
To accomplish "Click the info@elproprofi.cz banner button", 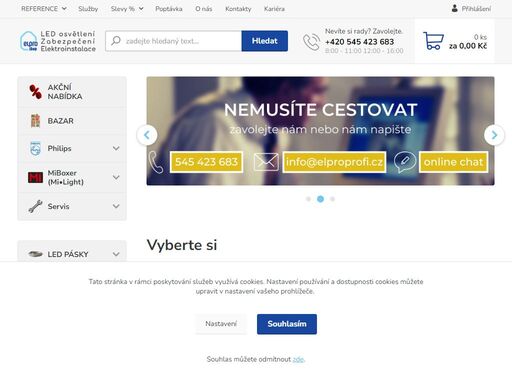I will [x=334, y=162].
